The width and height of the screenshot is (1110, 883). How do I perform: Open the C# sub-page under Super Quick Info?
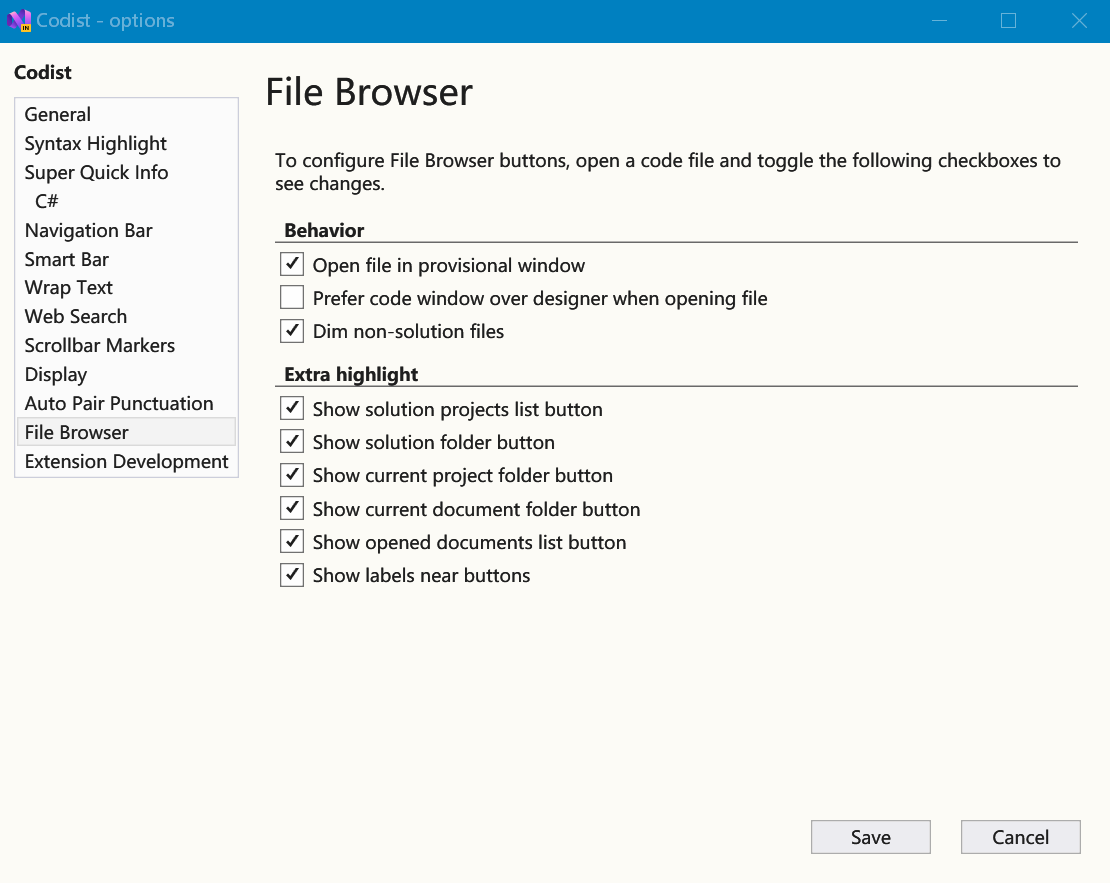click(126, 201)
